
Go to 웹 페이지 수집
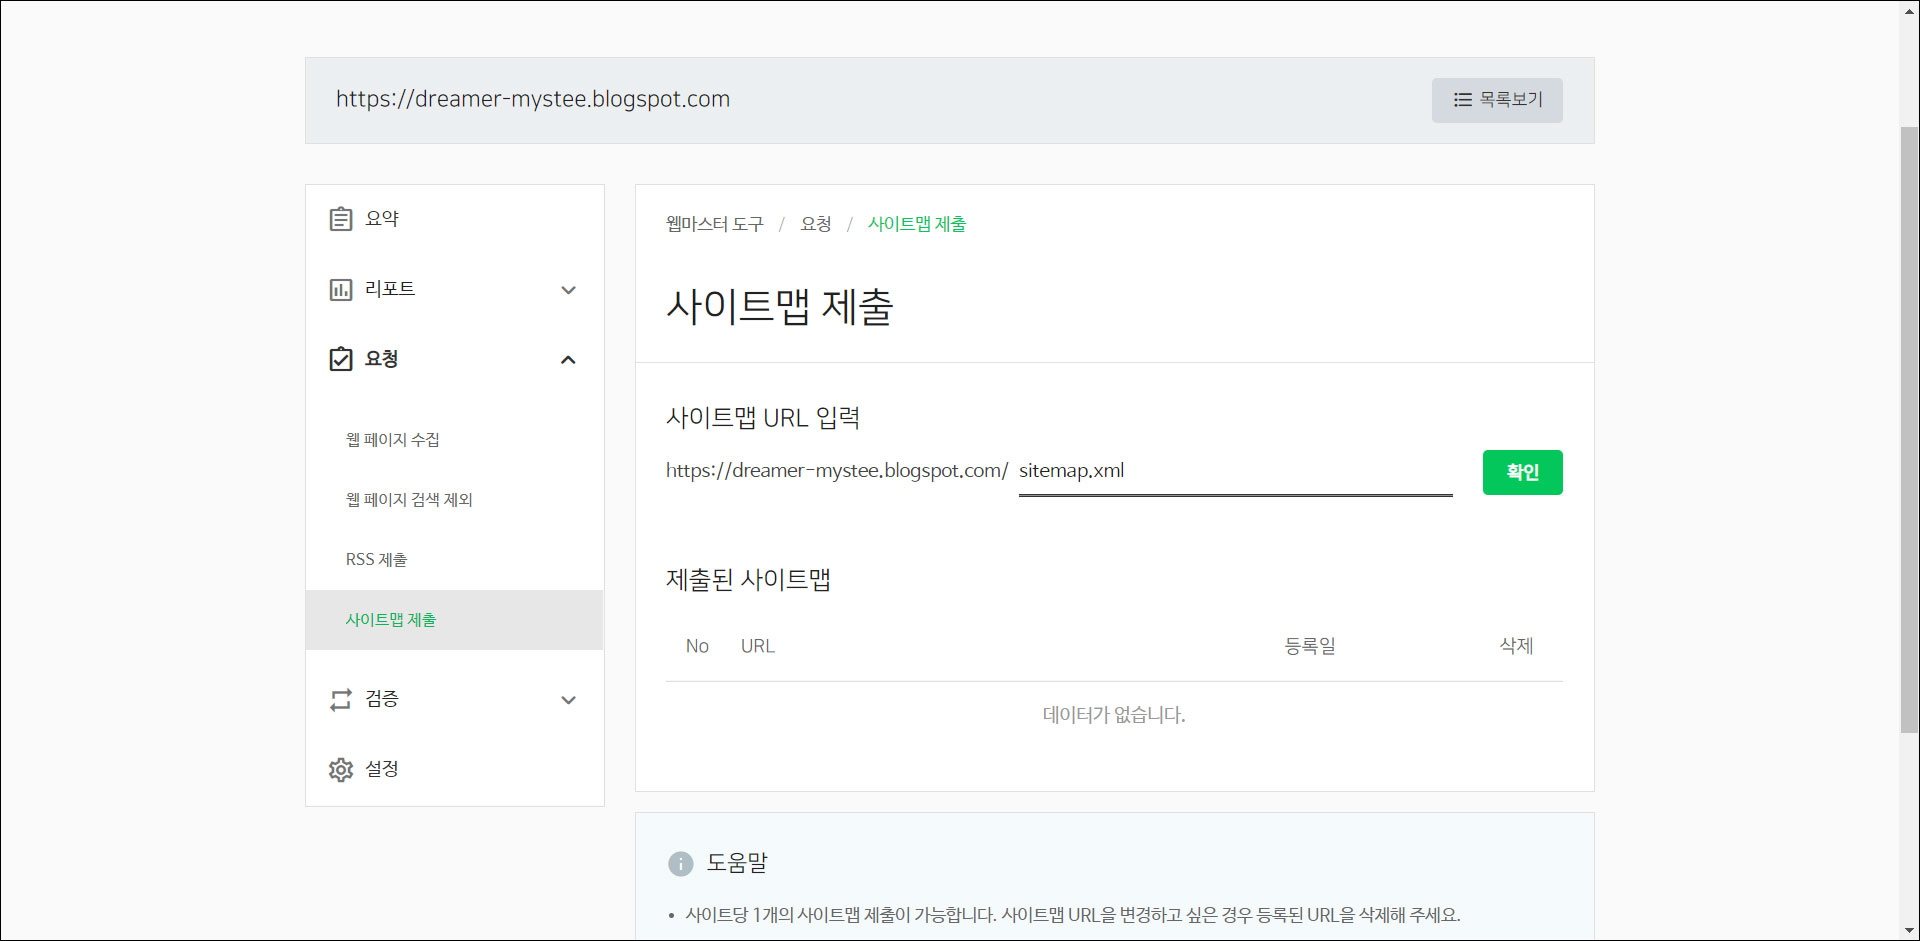pyautogui.click(x=392, y=440)
